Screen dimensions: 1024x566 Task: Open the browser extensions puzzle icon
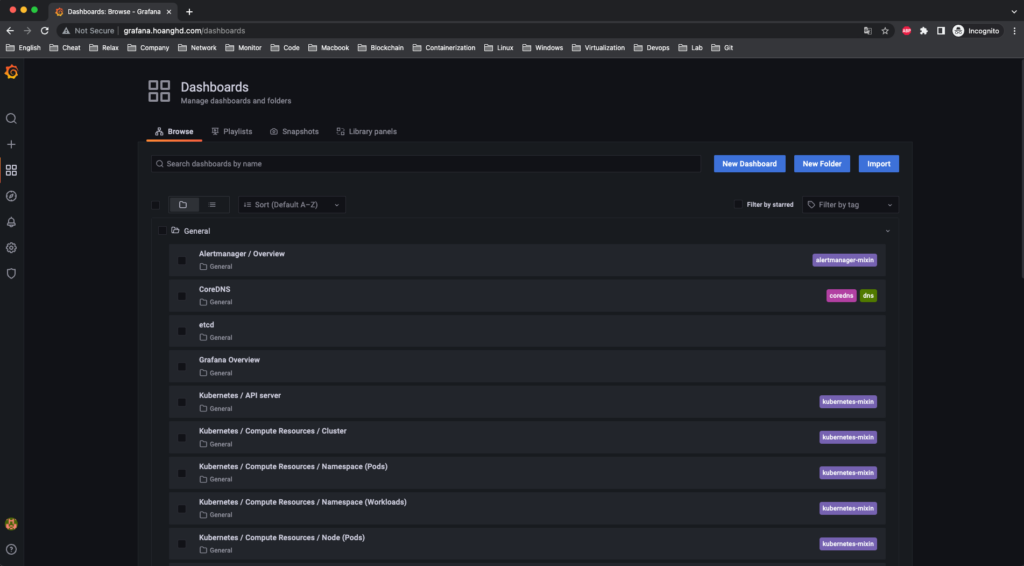point(923,31)
